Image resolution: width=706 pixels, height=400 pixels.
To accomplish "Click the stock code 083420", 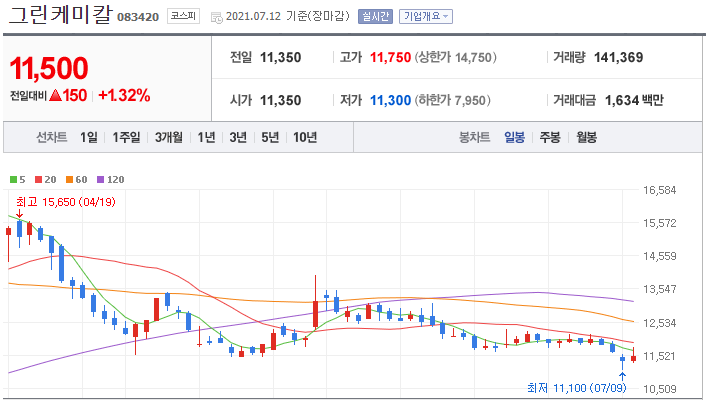I will (x=138, y=17).
